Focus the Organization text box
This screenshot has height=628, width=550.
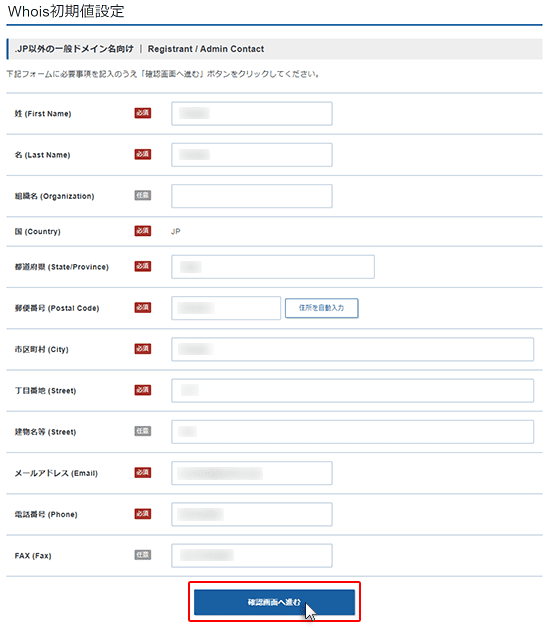252,196
